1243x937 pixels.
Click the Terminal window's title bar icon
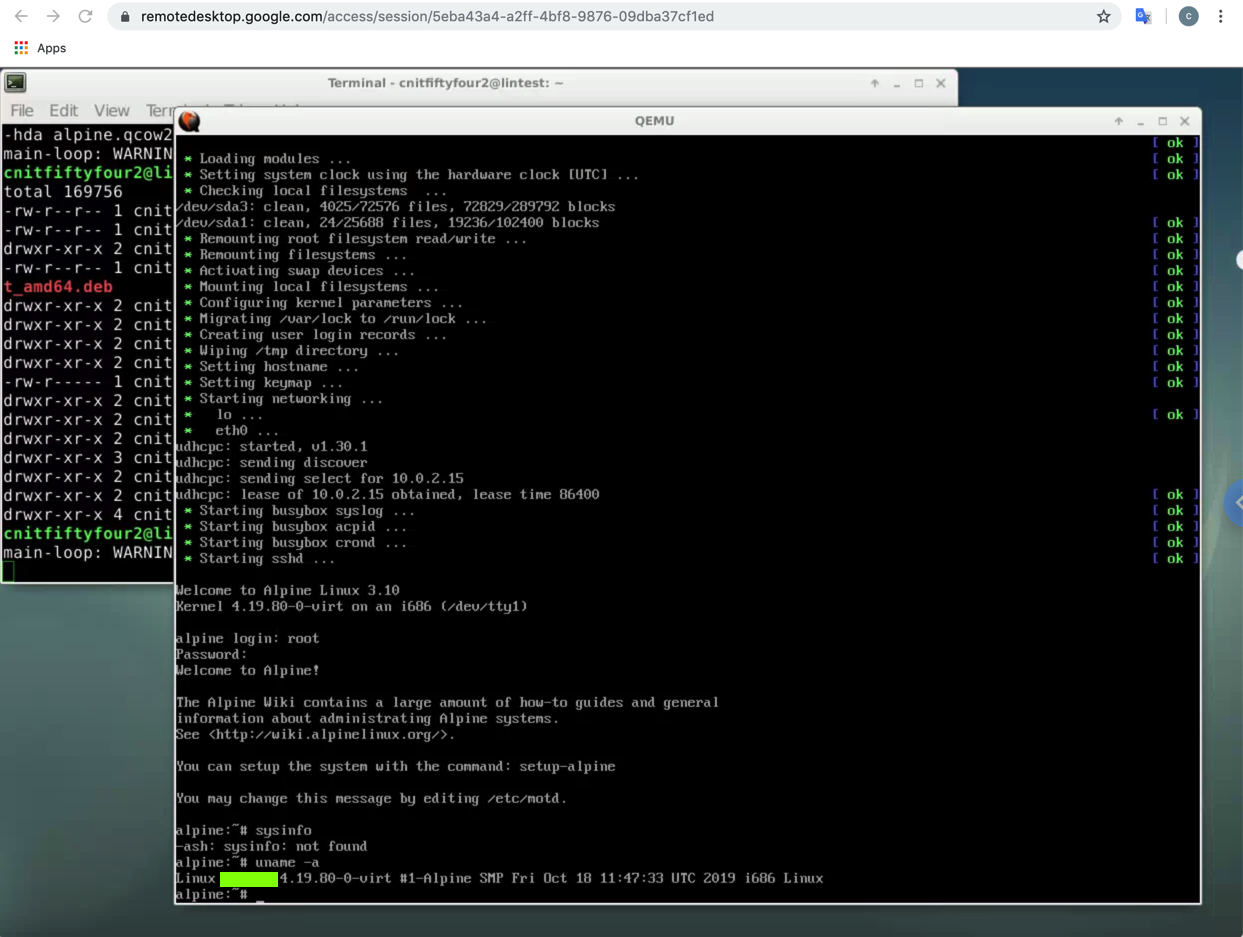[15, 83]
